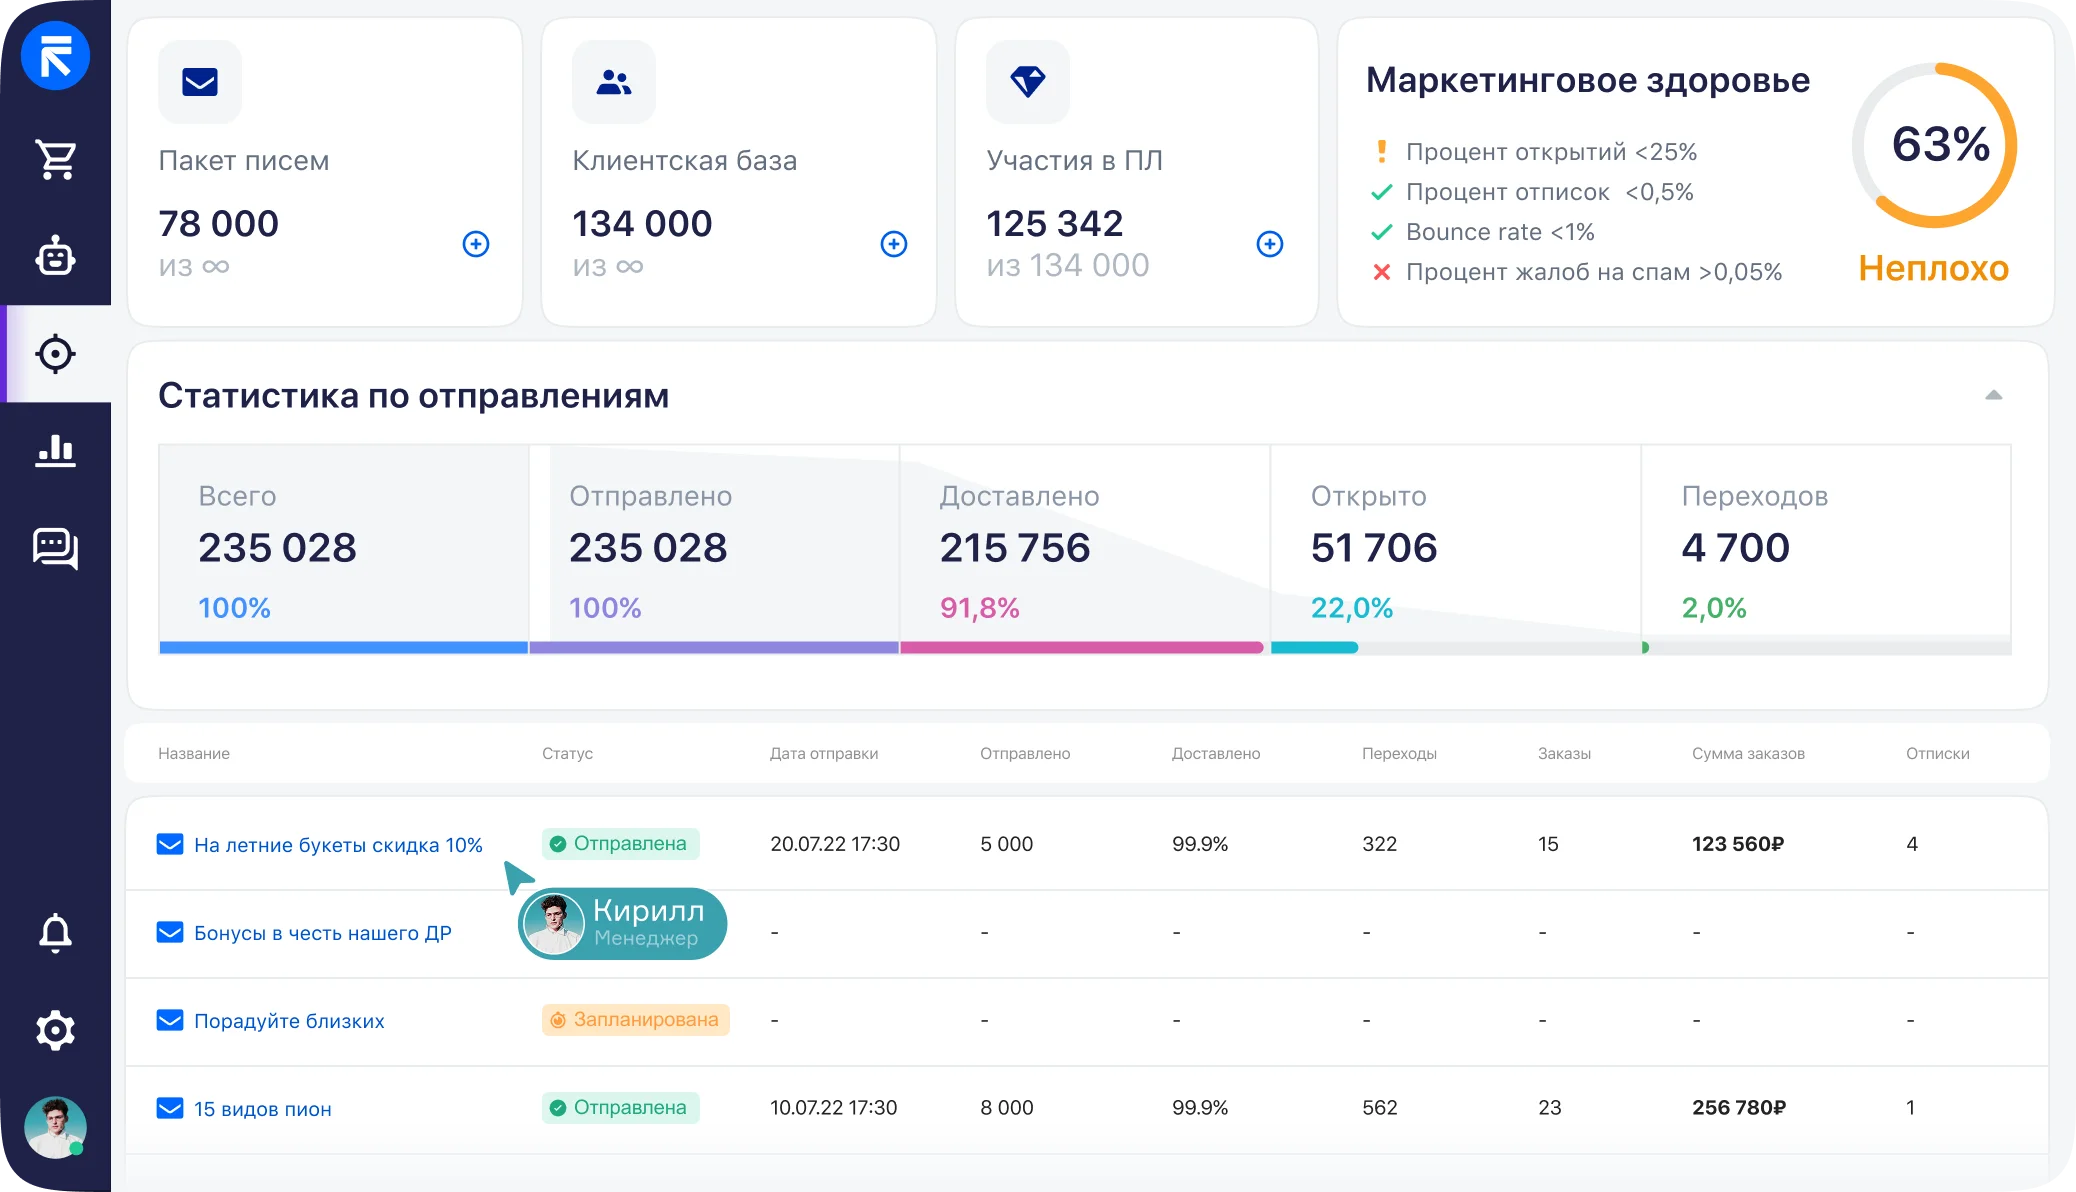Open campaign Бонусы в честь нашего ДР

point(323,932)
